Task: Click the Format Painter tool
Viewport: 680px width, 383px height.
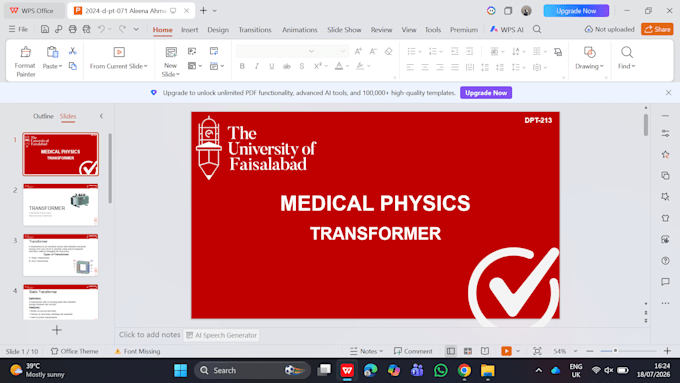Action: pos(25,61)
